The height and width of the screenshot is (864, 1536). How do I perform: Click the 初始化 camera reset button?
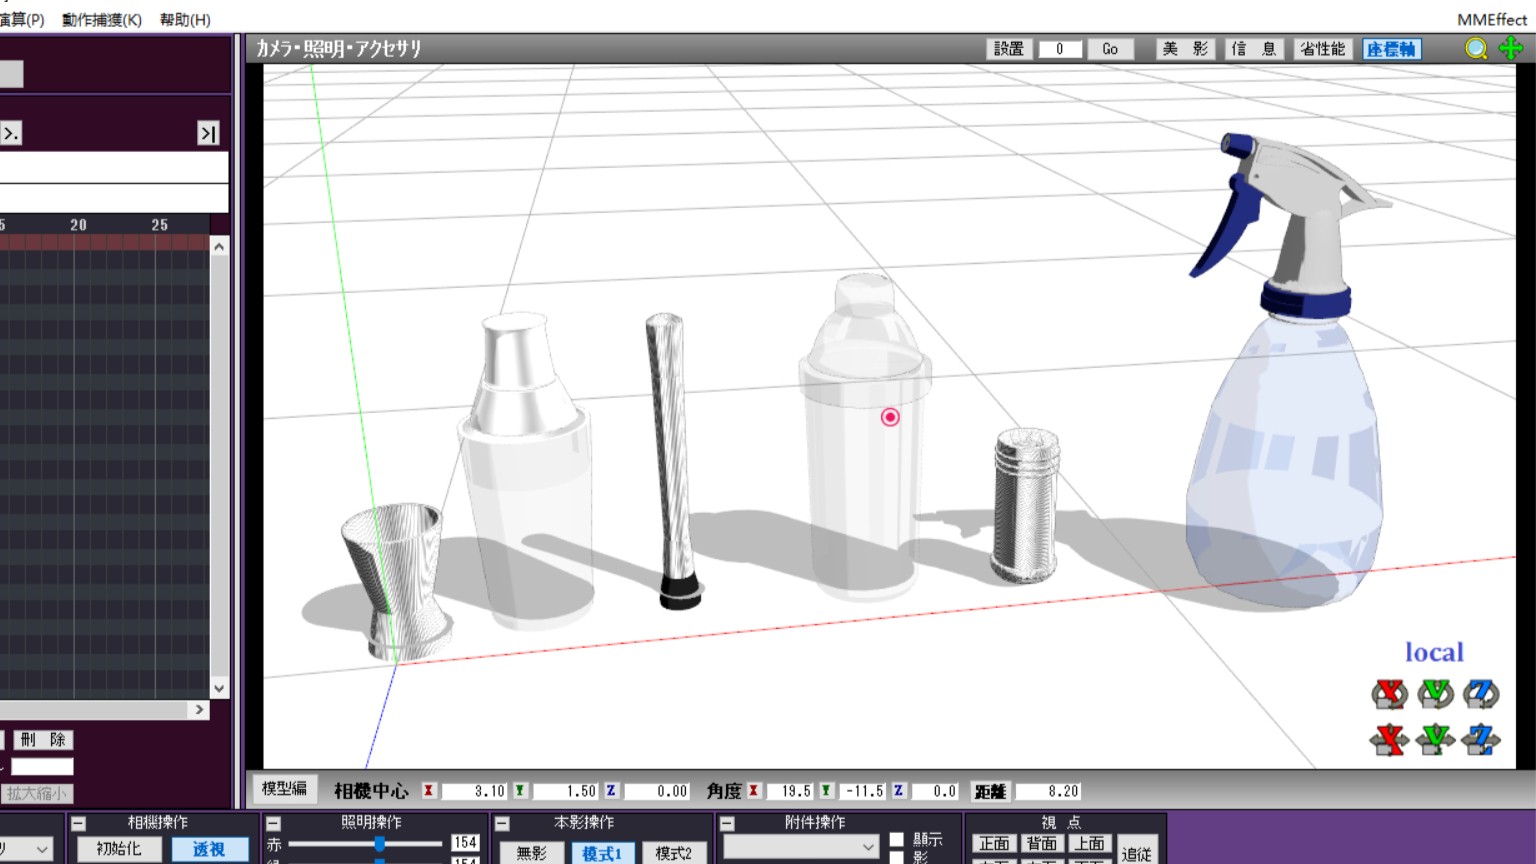point(118,849)
